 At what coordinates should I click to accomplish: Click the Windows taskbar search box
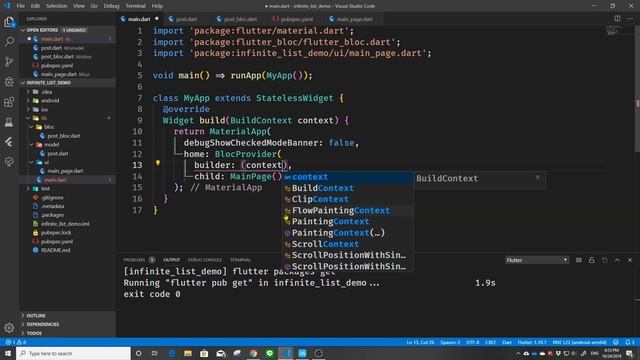[x=73, y=353]
